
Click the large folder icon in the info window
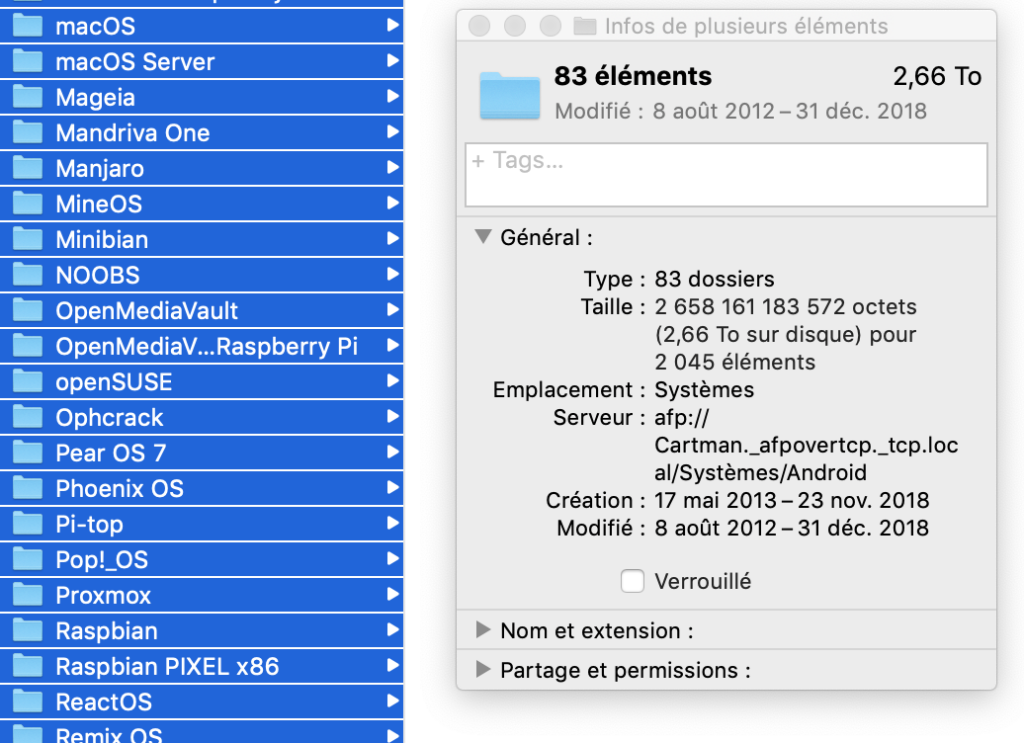[x=509, y=95]
